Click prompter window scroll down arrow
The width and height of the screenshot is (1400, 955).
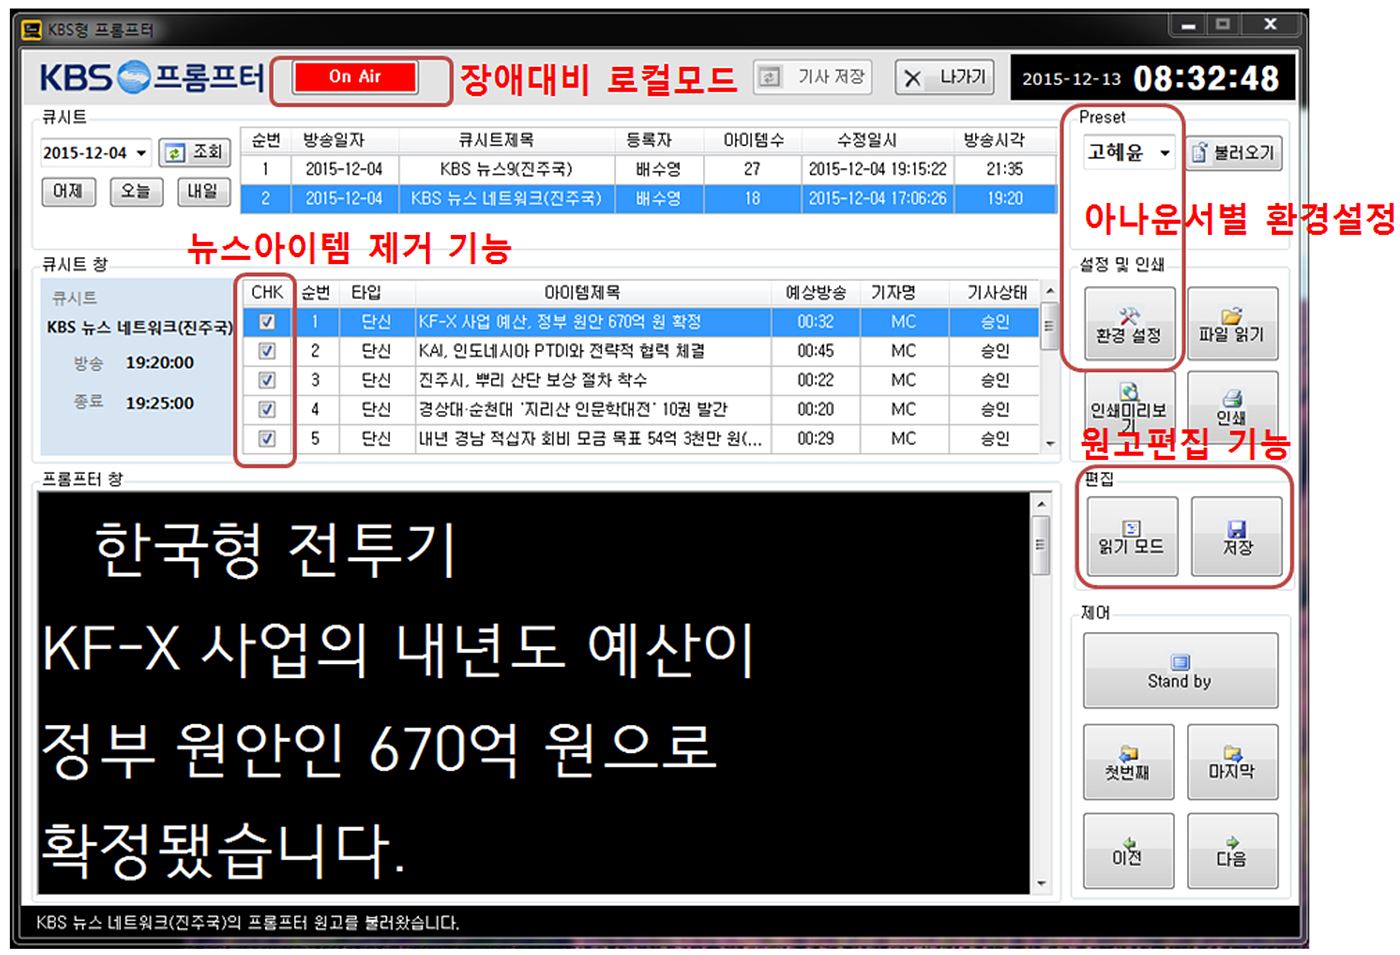point(1041,884)
